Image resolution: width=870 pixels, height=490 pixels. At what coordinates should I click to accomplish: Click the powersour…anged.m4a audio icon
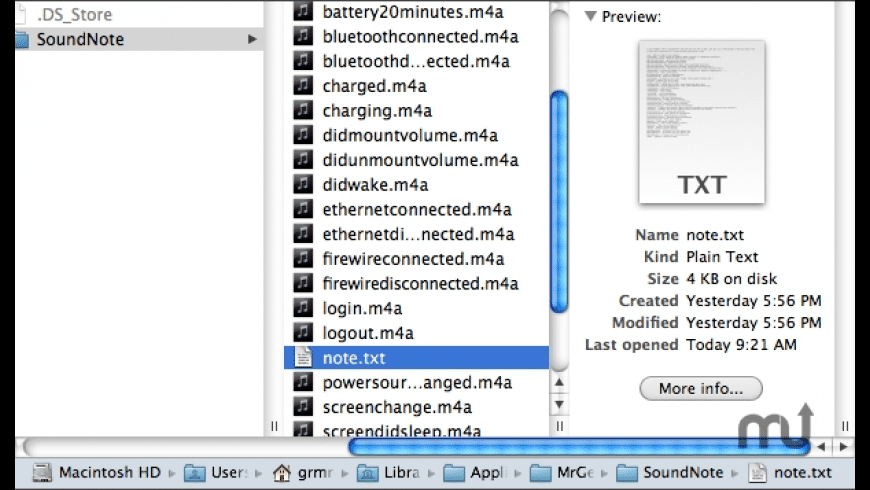click(x=303, y=382)
